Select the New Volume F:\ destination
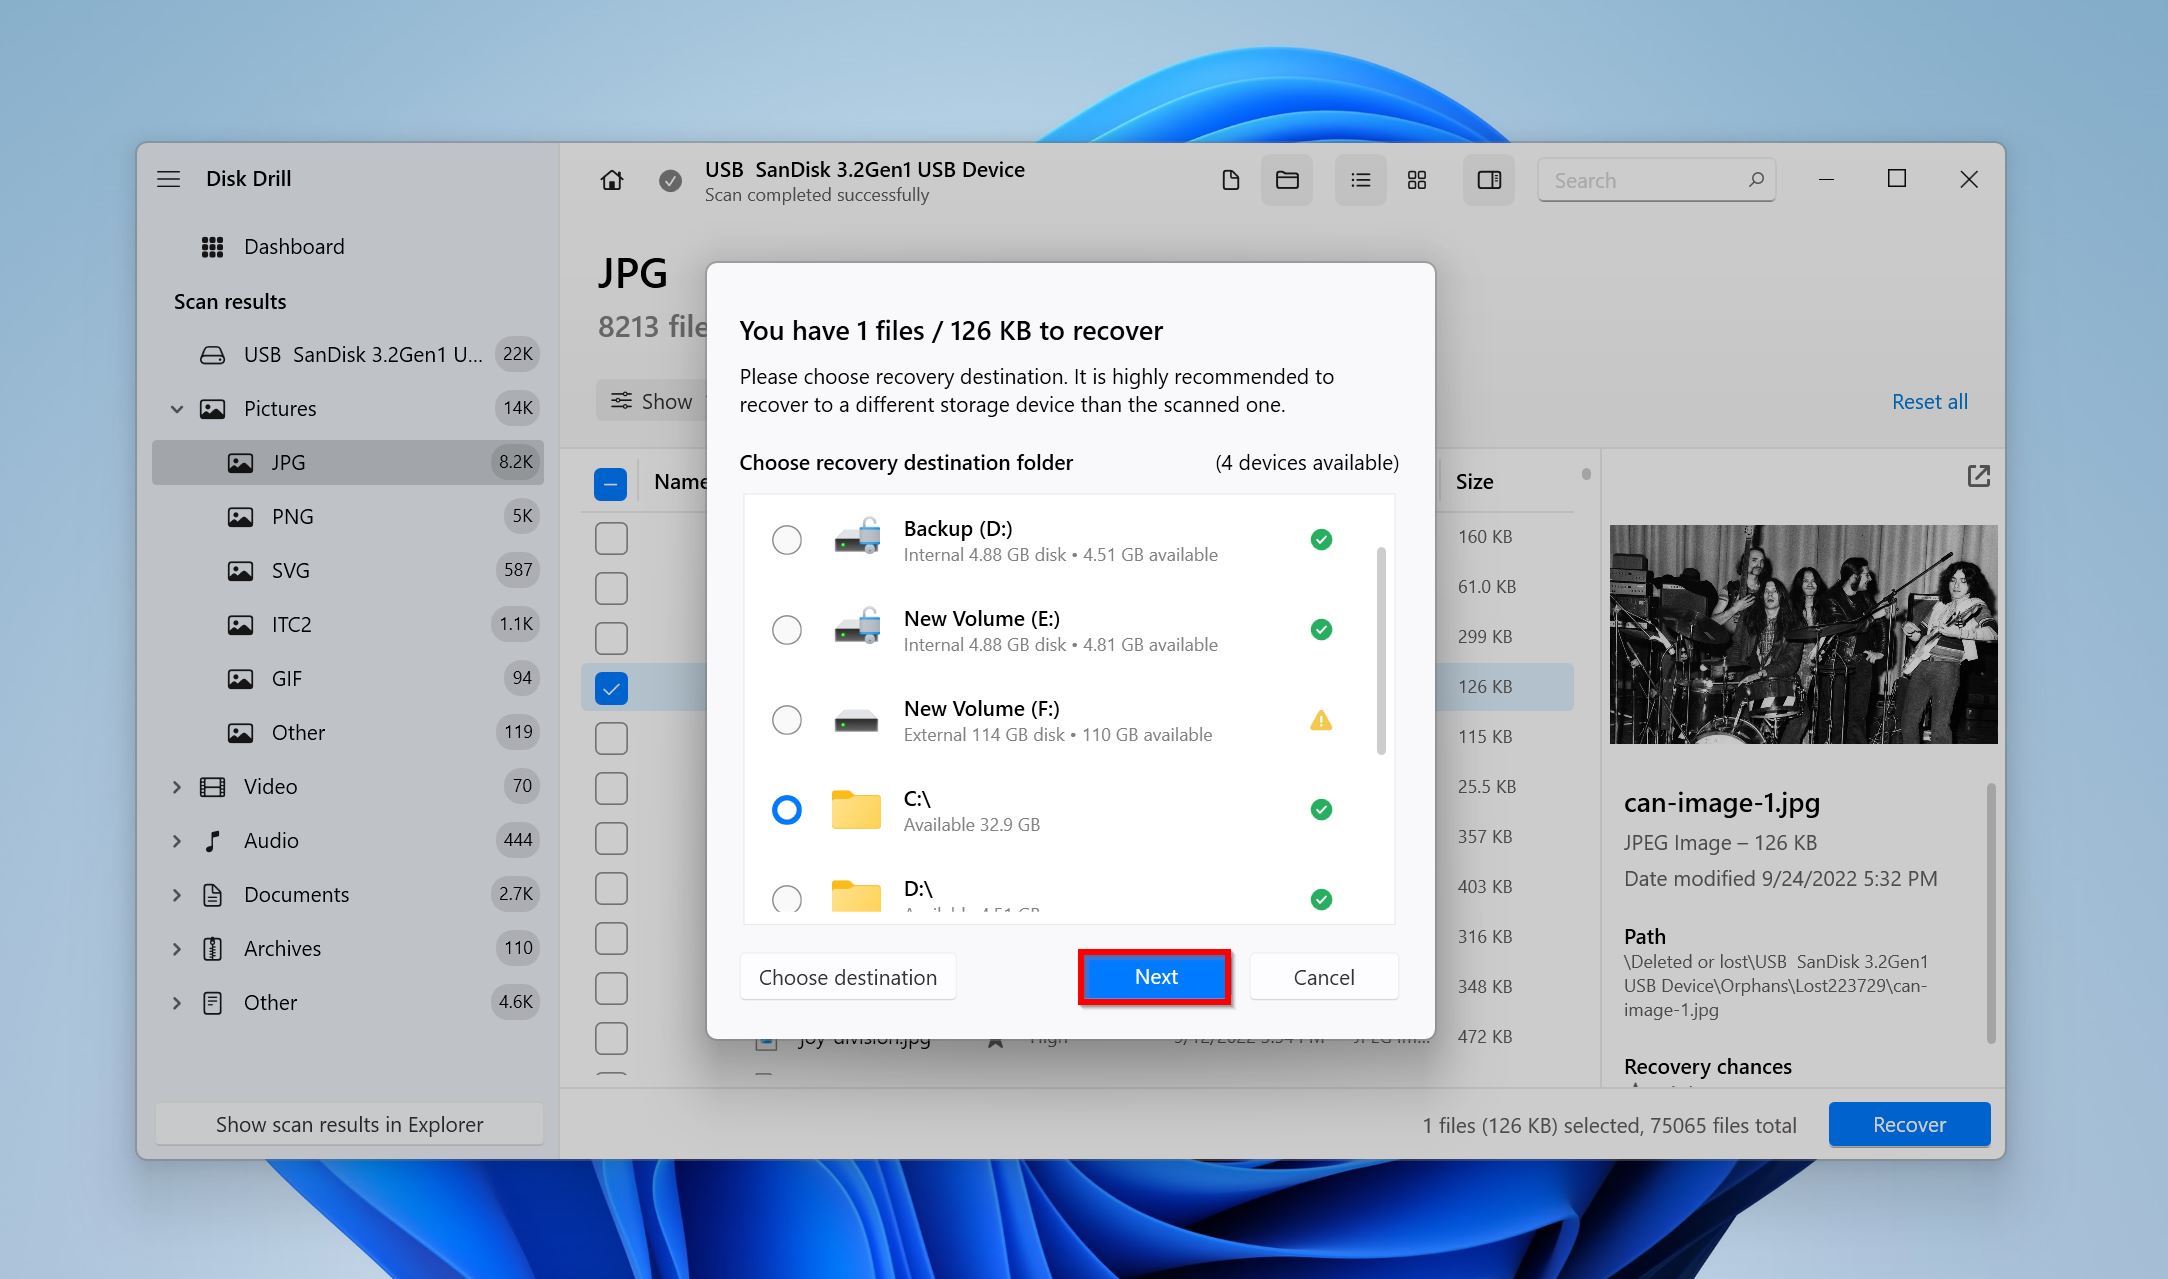This screenshot has width=2168, height=1279. pos(787,719)
